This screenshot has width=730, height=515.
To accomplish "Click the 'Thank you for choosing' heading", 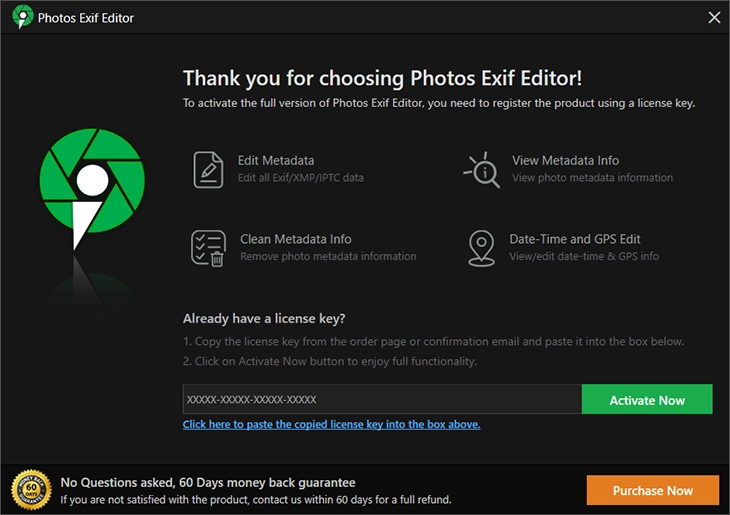I will pos(382,78).
